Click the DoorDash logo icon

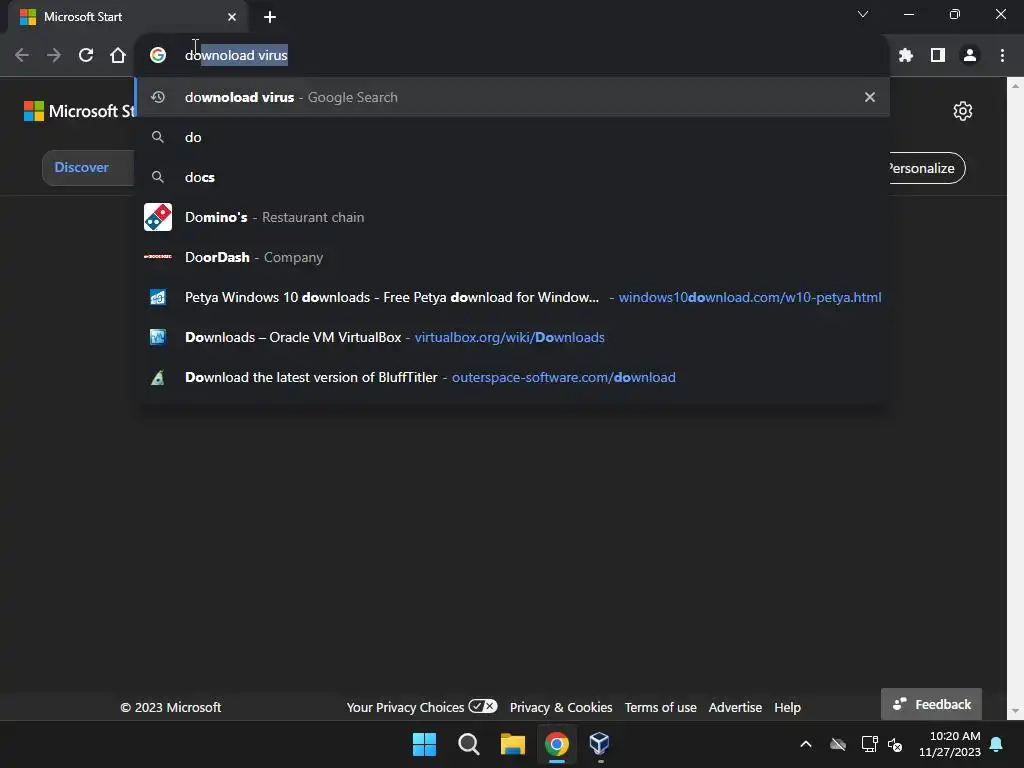[158, 257]
